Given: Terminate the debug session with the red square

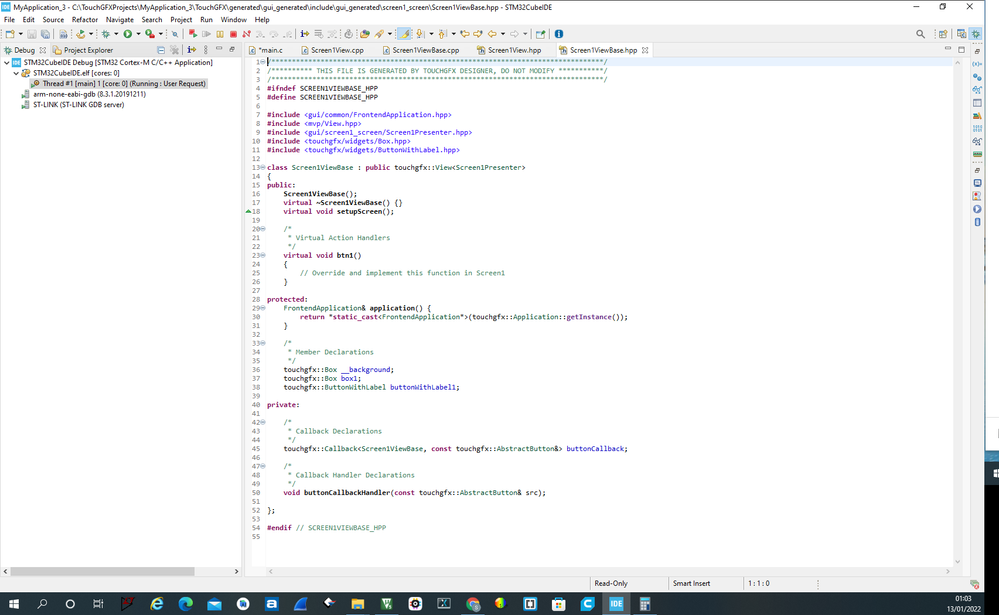Looking at the screenshot, I should click(233, 34).
